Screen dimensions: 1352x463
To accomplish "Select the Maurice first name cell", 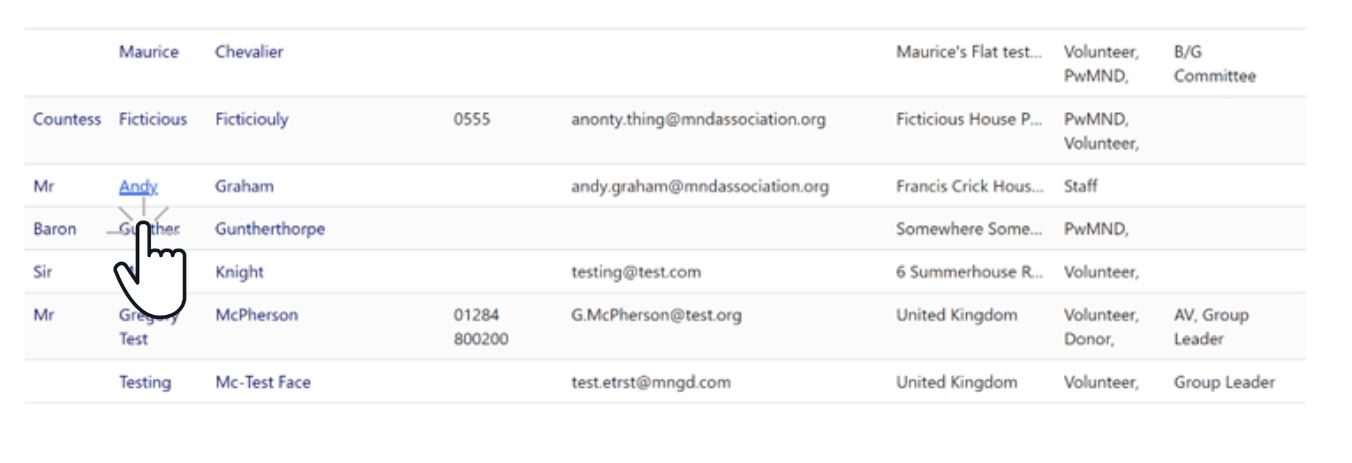I will coord(149,52).
